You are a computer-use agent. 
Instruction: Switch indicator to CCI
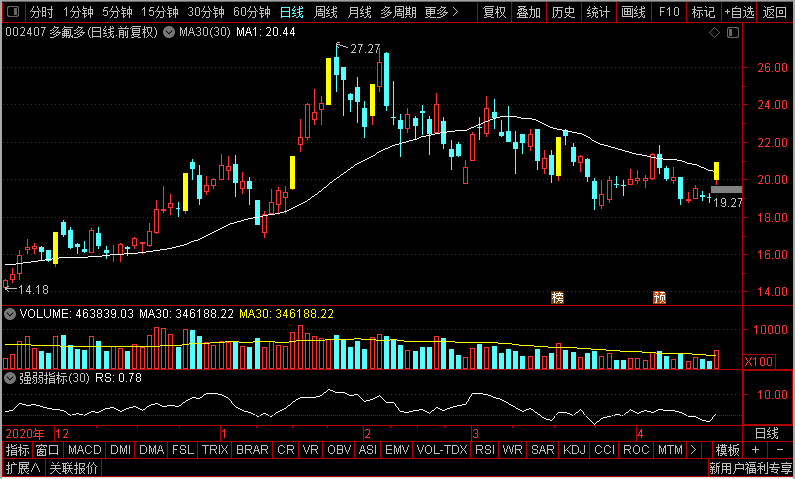[x=605, y=450]
